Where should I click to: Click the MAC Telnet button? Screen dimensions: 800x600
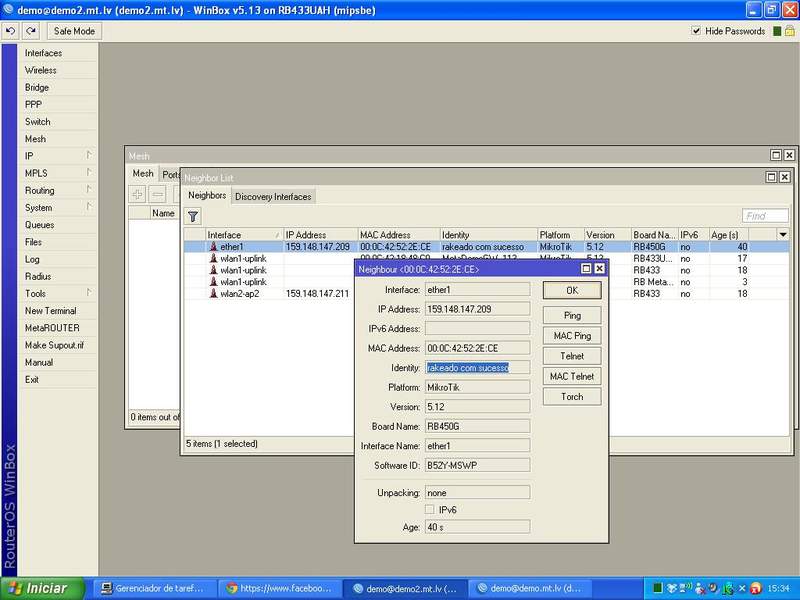[x=572, y=376]
